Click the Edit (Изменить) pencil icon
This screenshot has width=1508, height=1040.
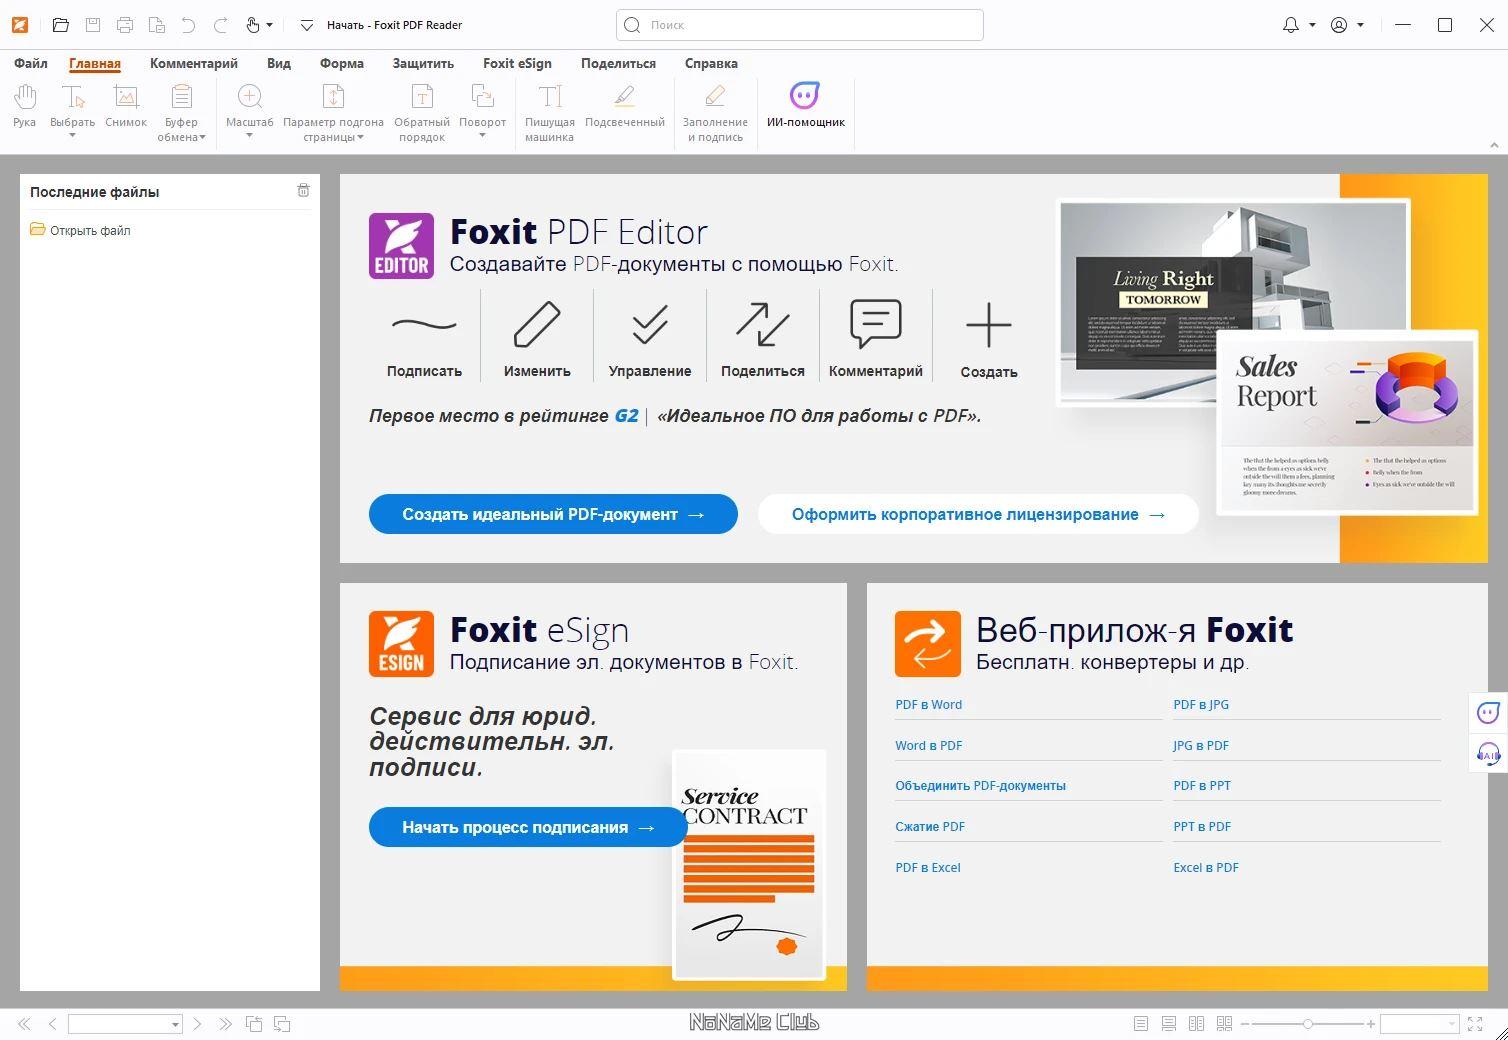tap(537, 325)
